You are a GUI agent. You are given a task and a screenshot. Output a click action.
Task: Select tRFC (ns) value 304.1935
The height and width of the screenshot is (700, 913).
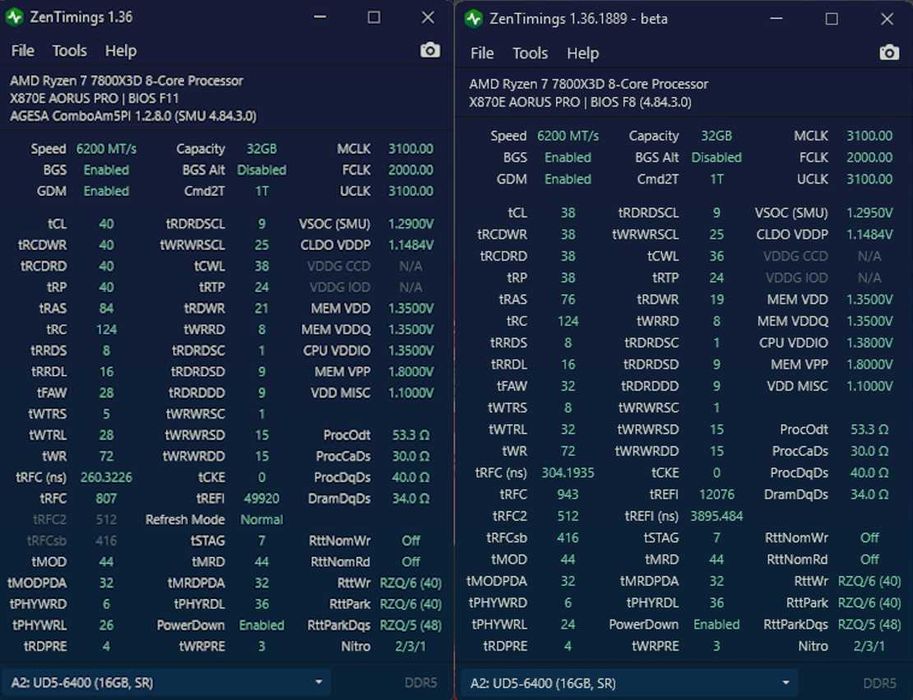pyautogui.click(x=568, y=472)
